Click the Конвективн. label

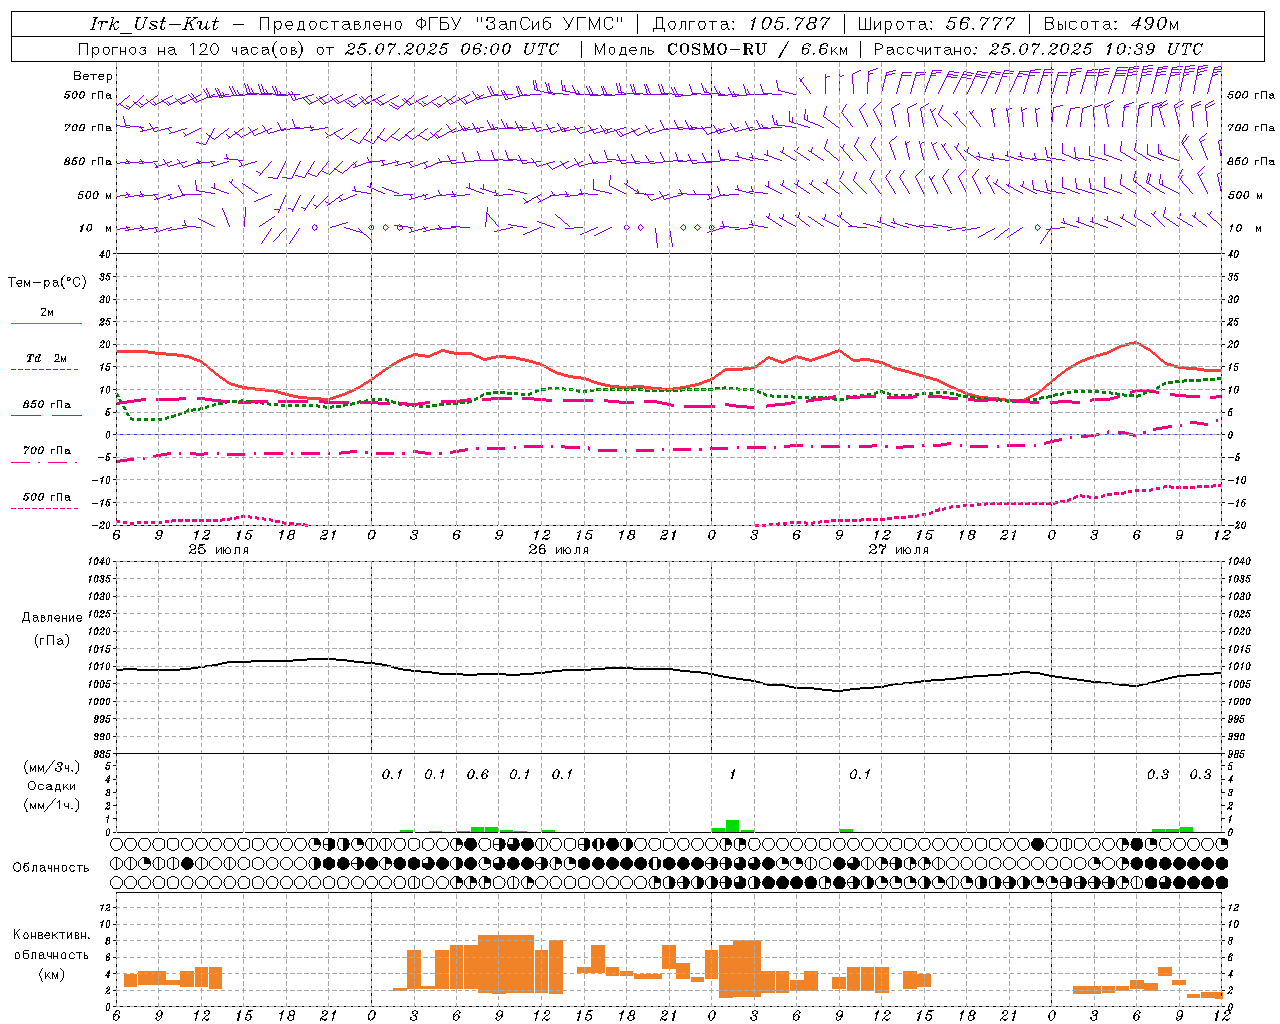click(52, 935)
